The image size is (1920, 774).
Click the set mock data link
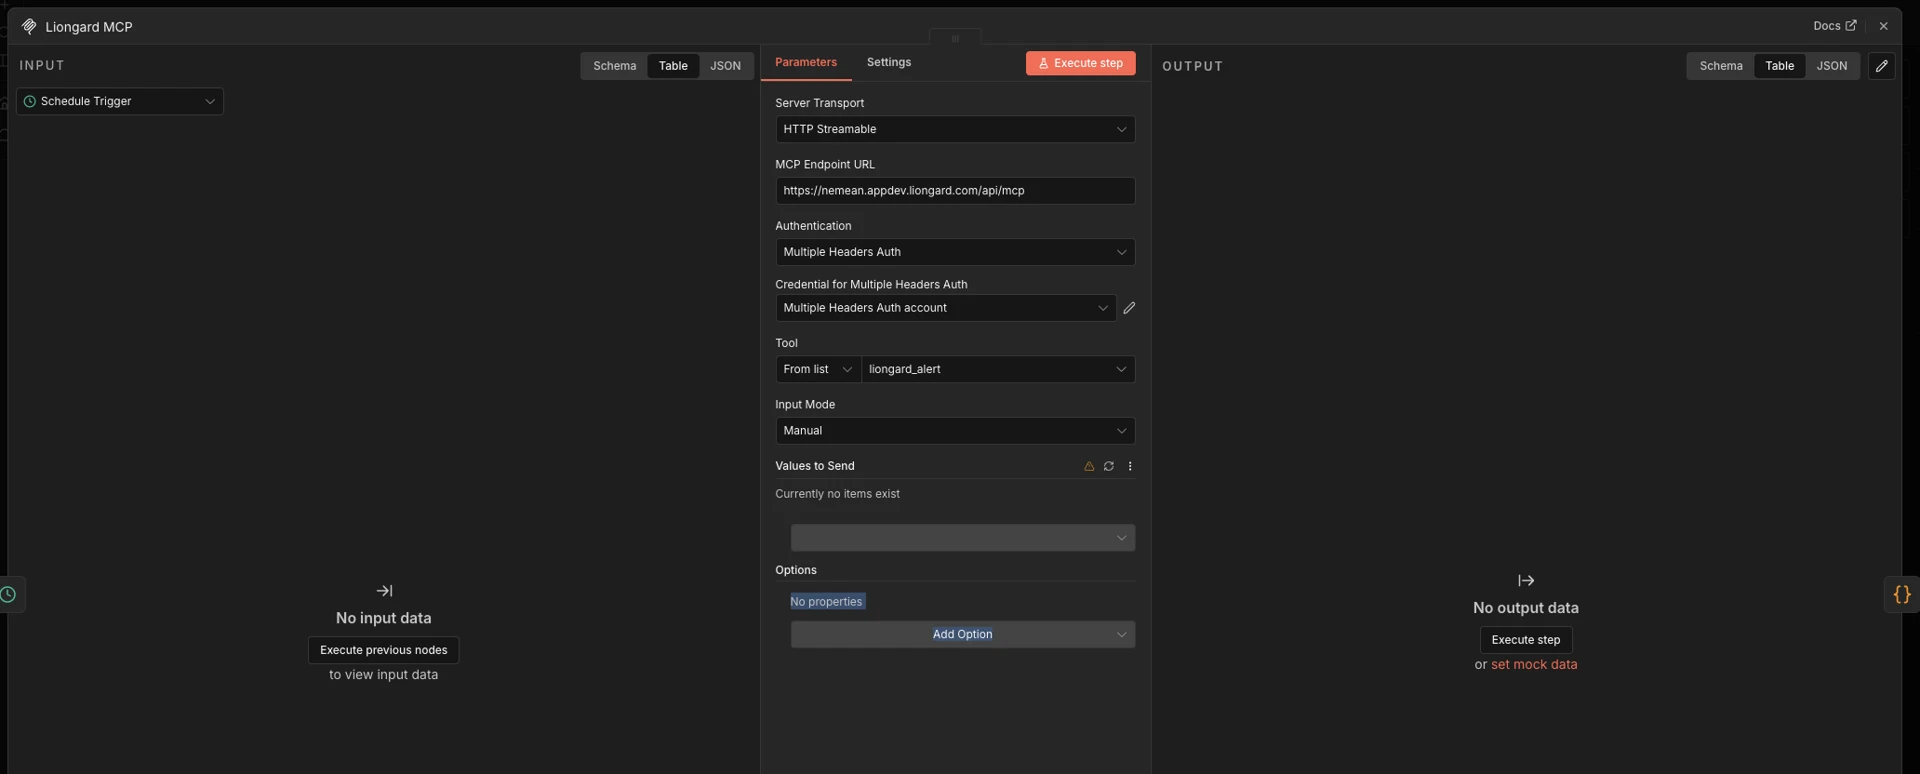[x=1533, y=664]
